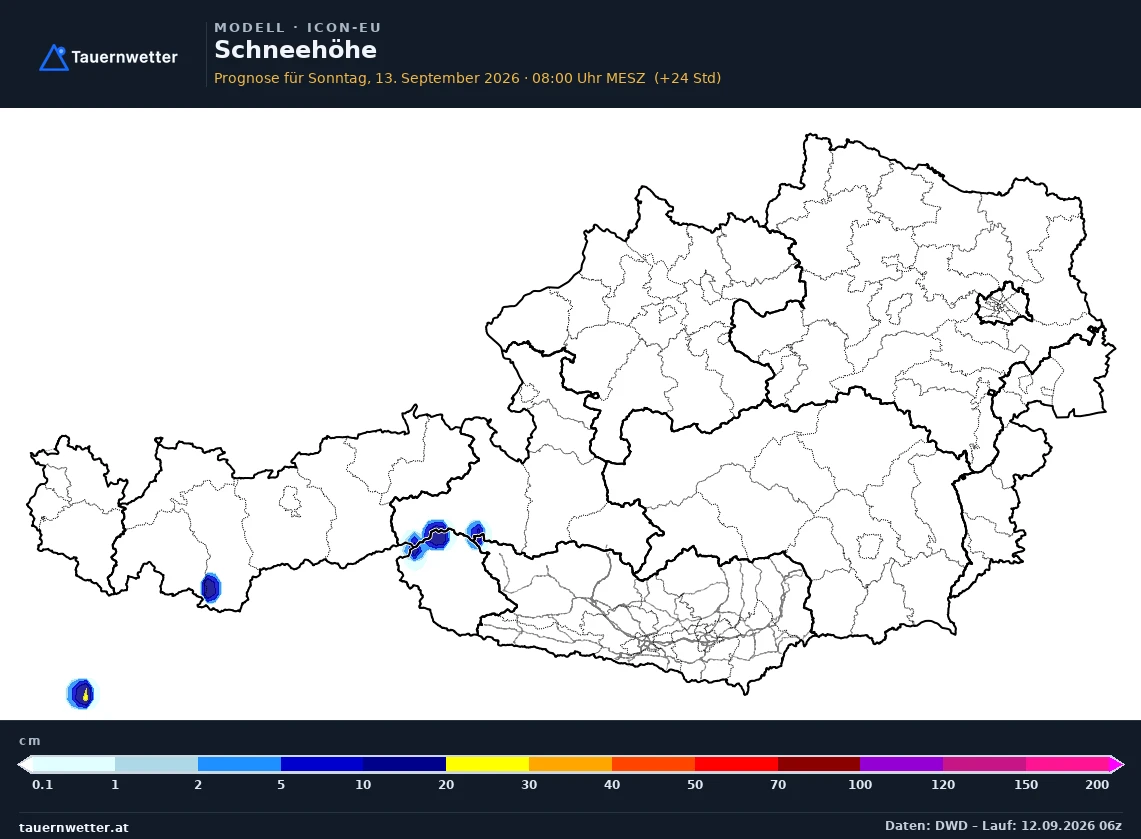Click the blue snow patch in southern Tyrol

tap(210, 588)
